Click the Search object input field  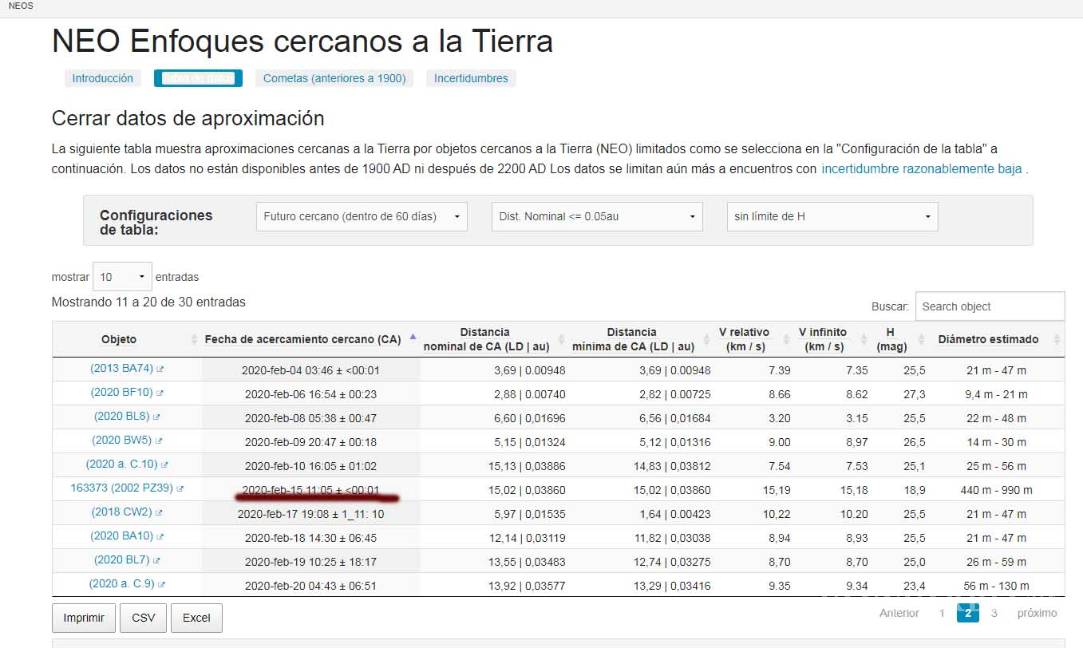pos(989,307)
